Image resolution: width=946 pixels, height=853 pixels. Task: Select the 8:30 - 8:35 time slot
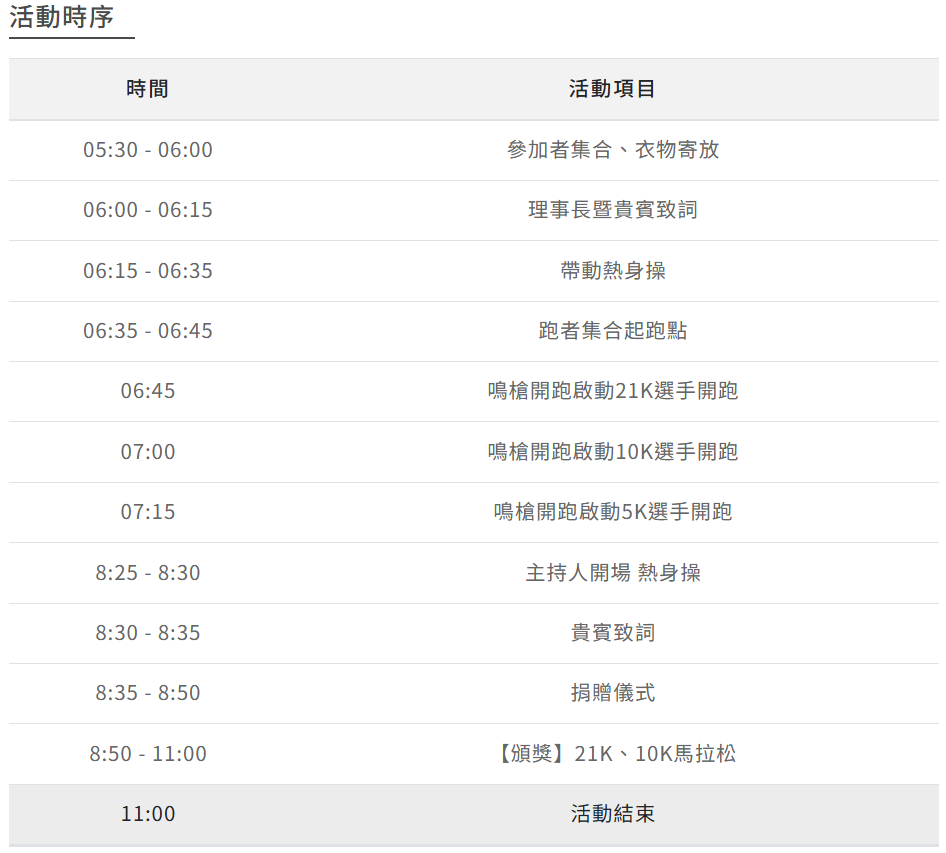coord(148,633)
